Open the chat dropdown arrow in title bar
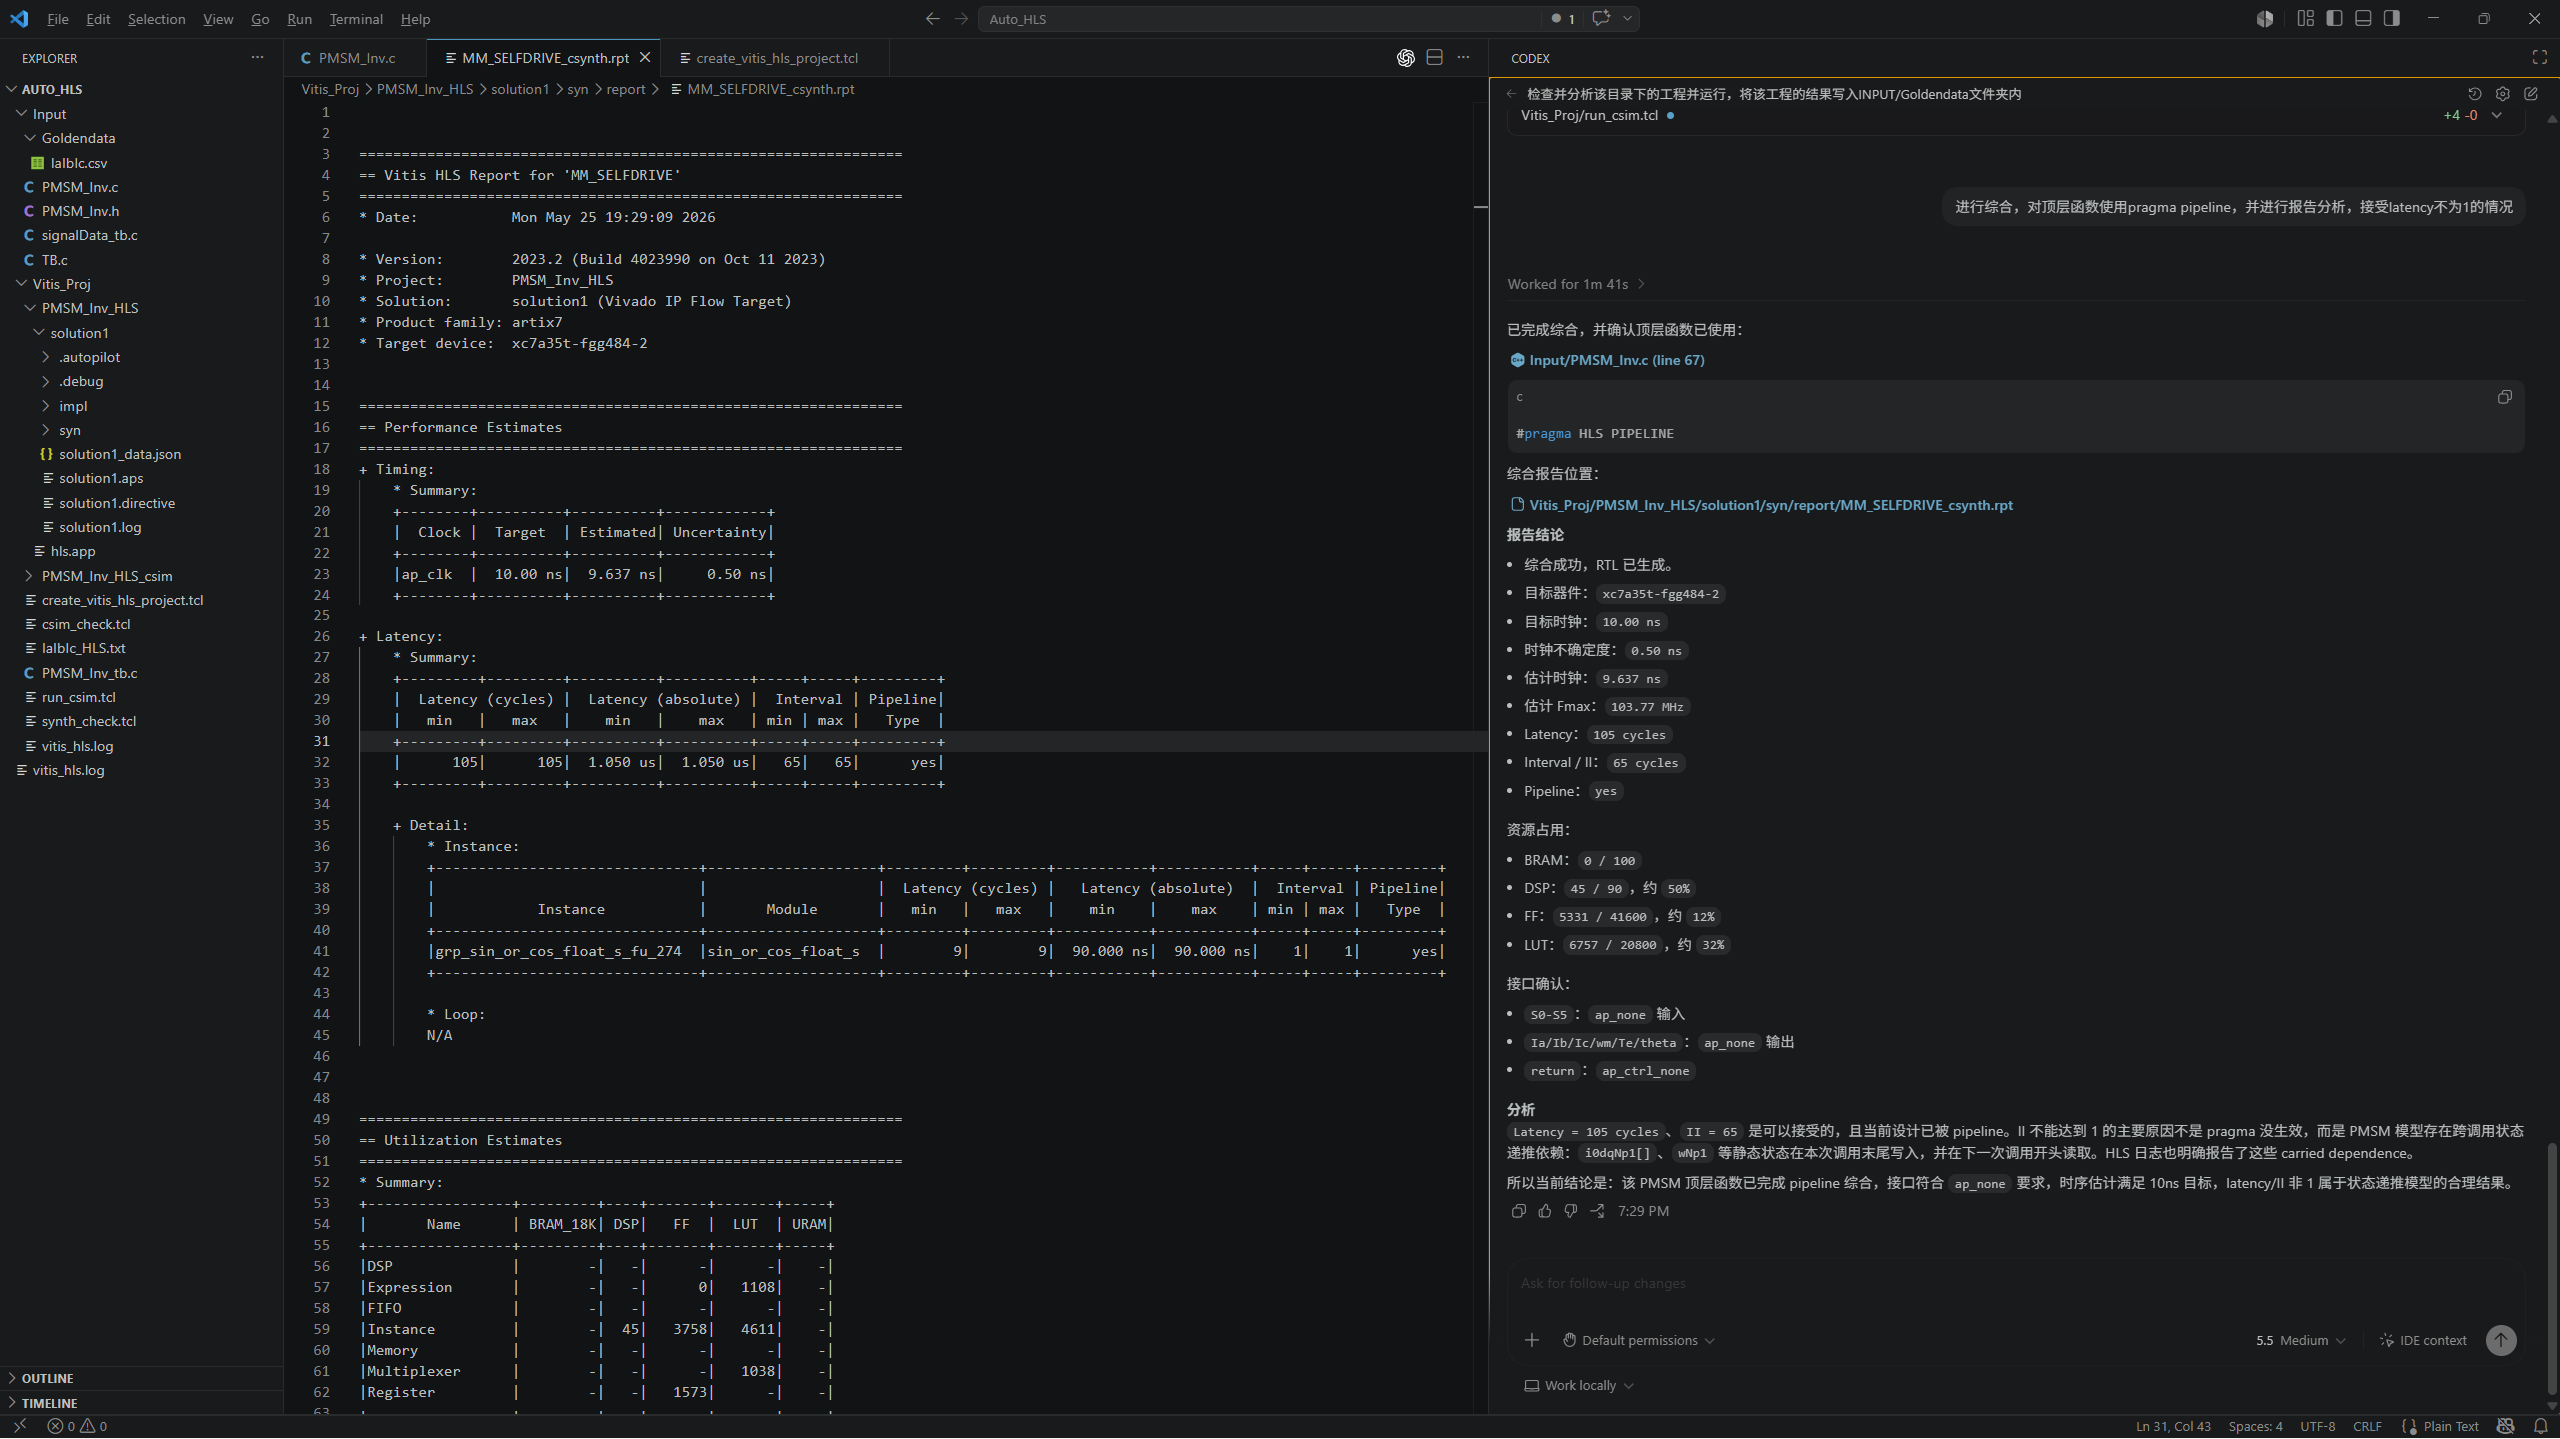The height and width of the screenshot is (1439, 2560). point(1627,19)
